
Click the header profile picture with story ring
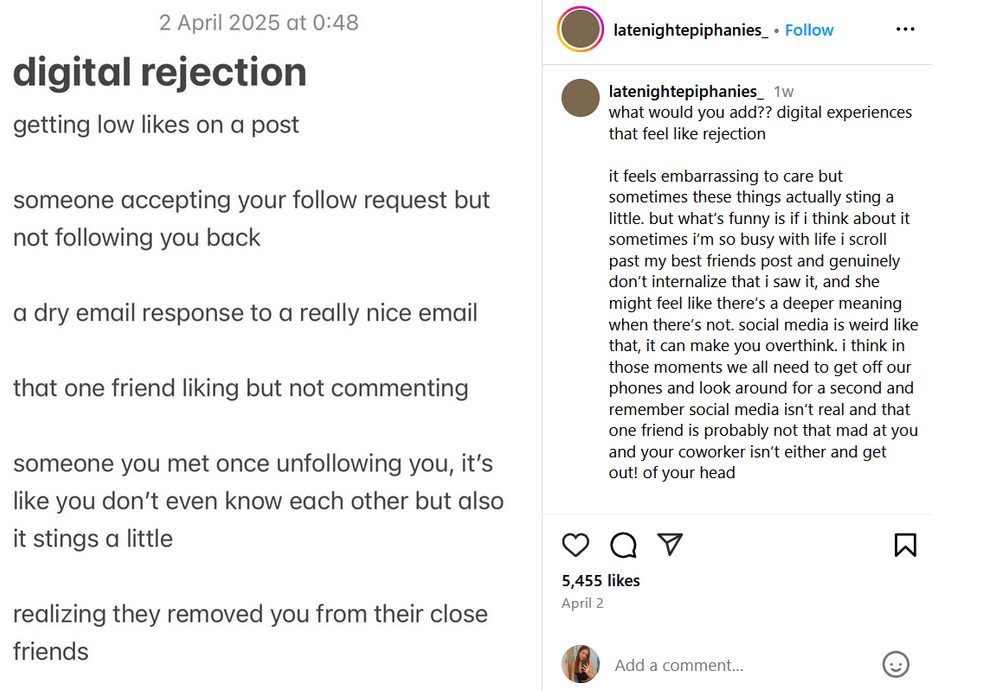[581, 30]
